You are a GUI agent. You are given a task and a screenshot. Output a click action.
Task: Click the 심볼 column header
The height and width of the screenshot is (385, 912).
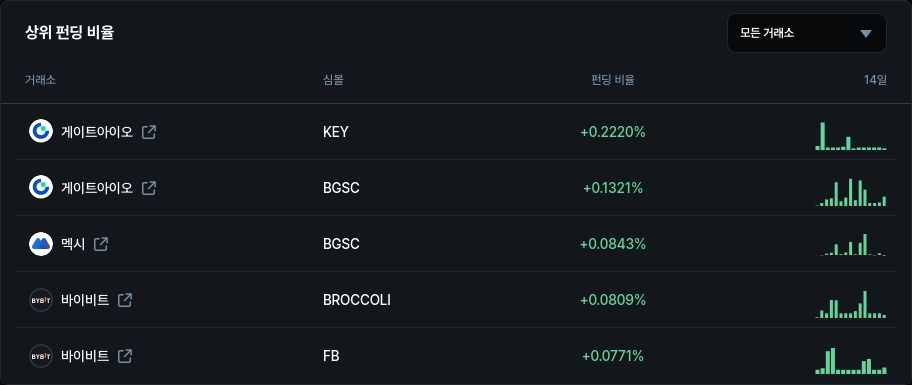pos(333,80)
